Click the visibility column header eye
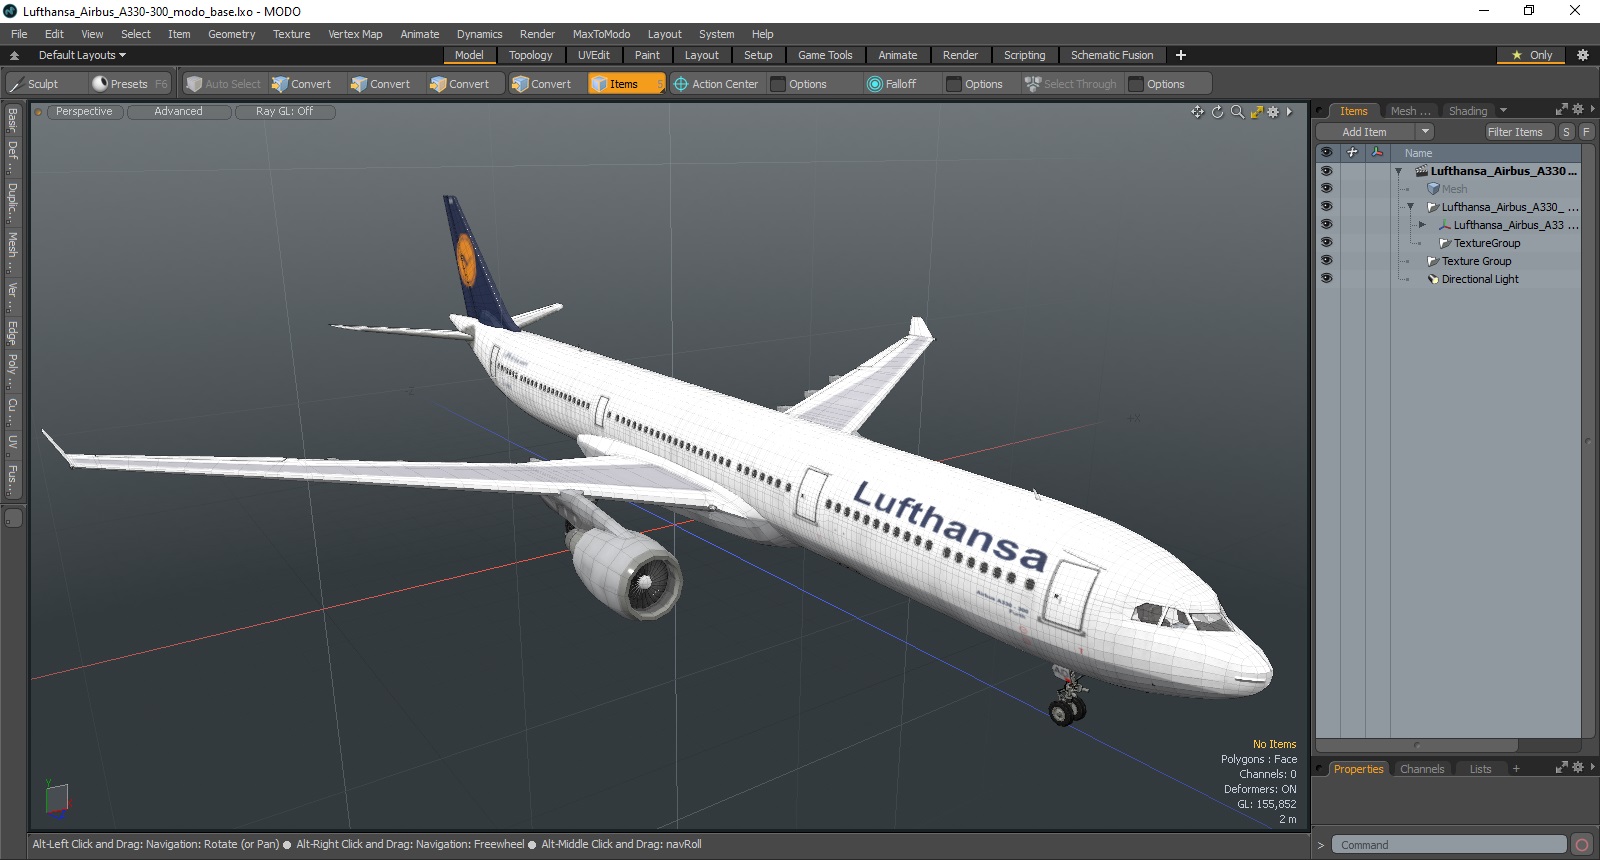Viewport: 1600px width, 860px height. (x=1326, y=153)
